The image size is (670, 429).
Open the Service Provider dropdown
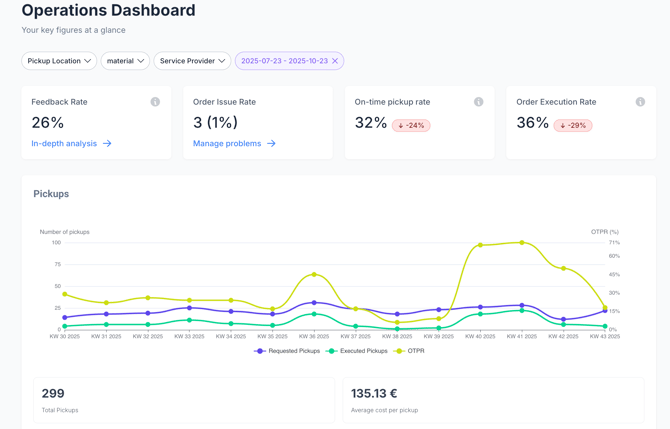192,61
